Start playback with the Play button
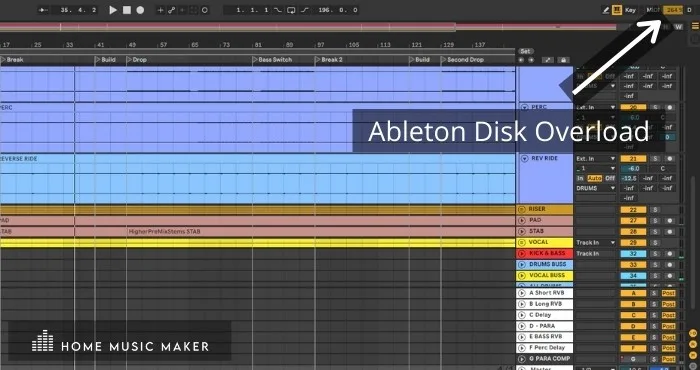700x370 pixels. click(113, 10)
